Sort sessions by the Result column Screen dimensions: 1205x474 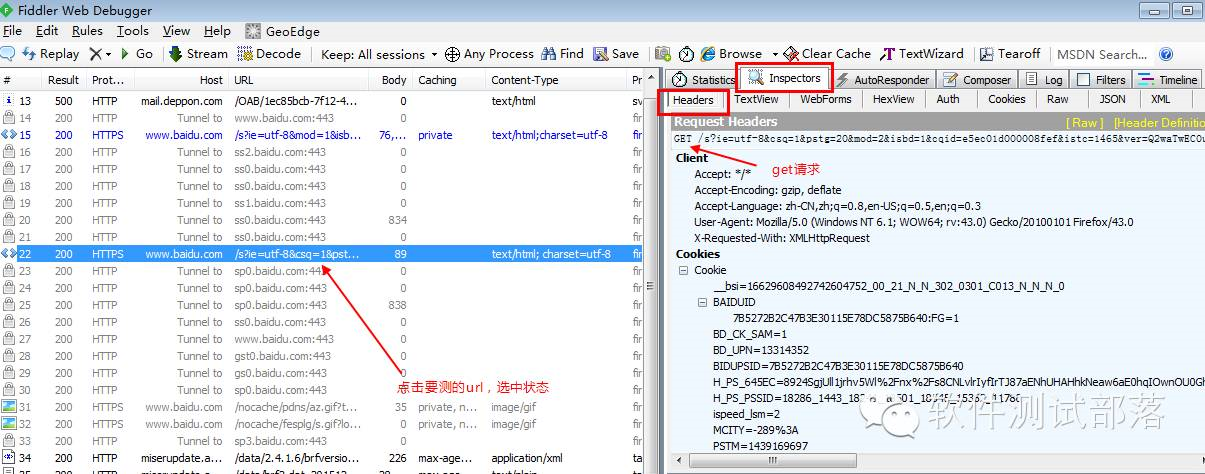pyautogui.click(x=63, y=80)
